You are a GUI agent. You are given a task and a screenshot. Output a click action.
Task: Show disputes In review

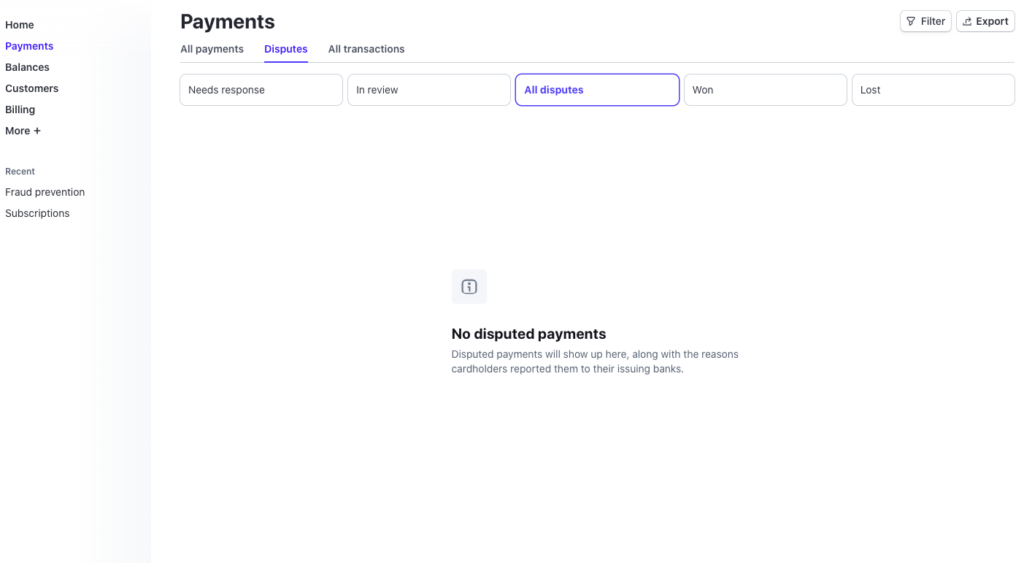pos(429,90)
